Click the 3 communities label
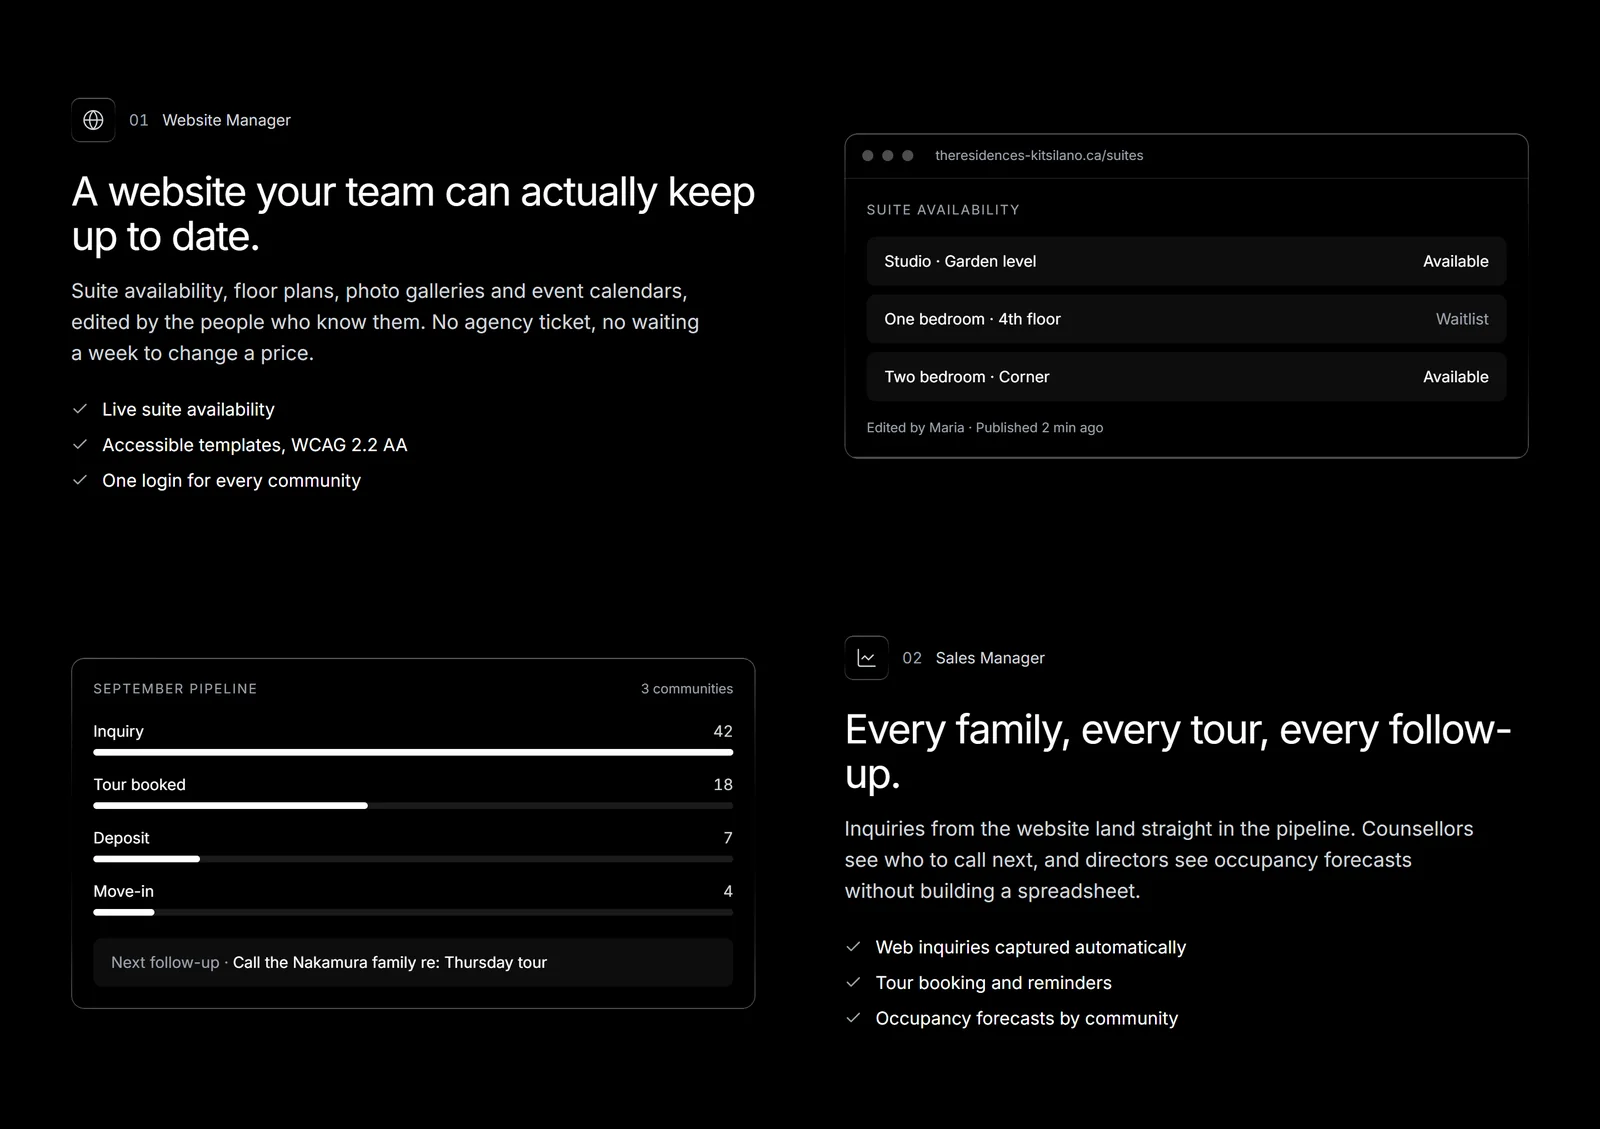 pyautogui.click(x=687, y=689)
